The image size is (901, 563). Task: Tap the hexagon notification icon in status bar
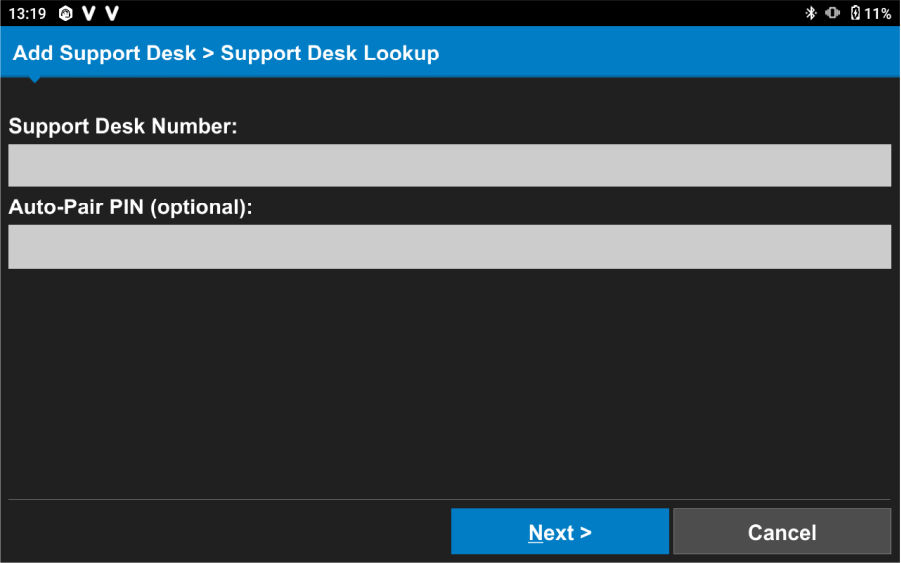[x=66, y=13]
